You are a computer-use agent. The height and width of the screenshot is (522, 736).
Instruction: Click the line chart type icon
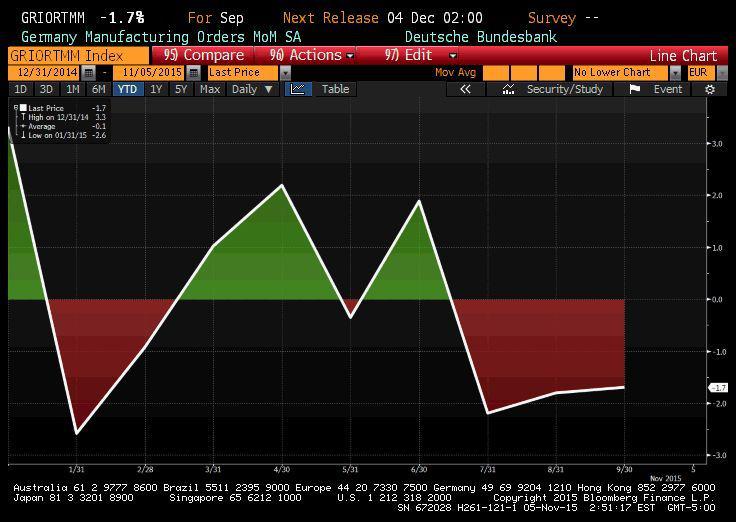click(297, 89)
